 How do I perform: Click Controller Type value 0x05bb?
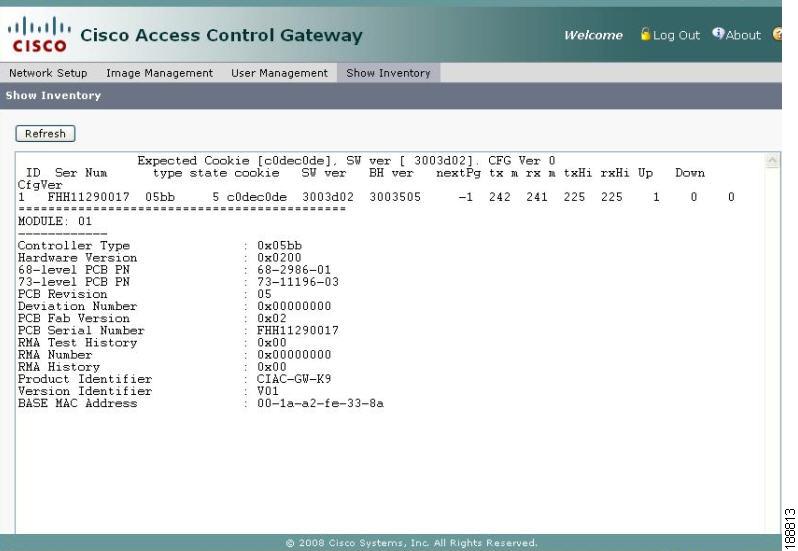[279, 246]
